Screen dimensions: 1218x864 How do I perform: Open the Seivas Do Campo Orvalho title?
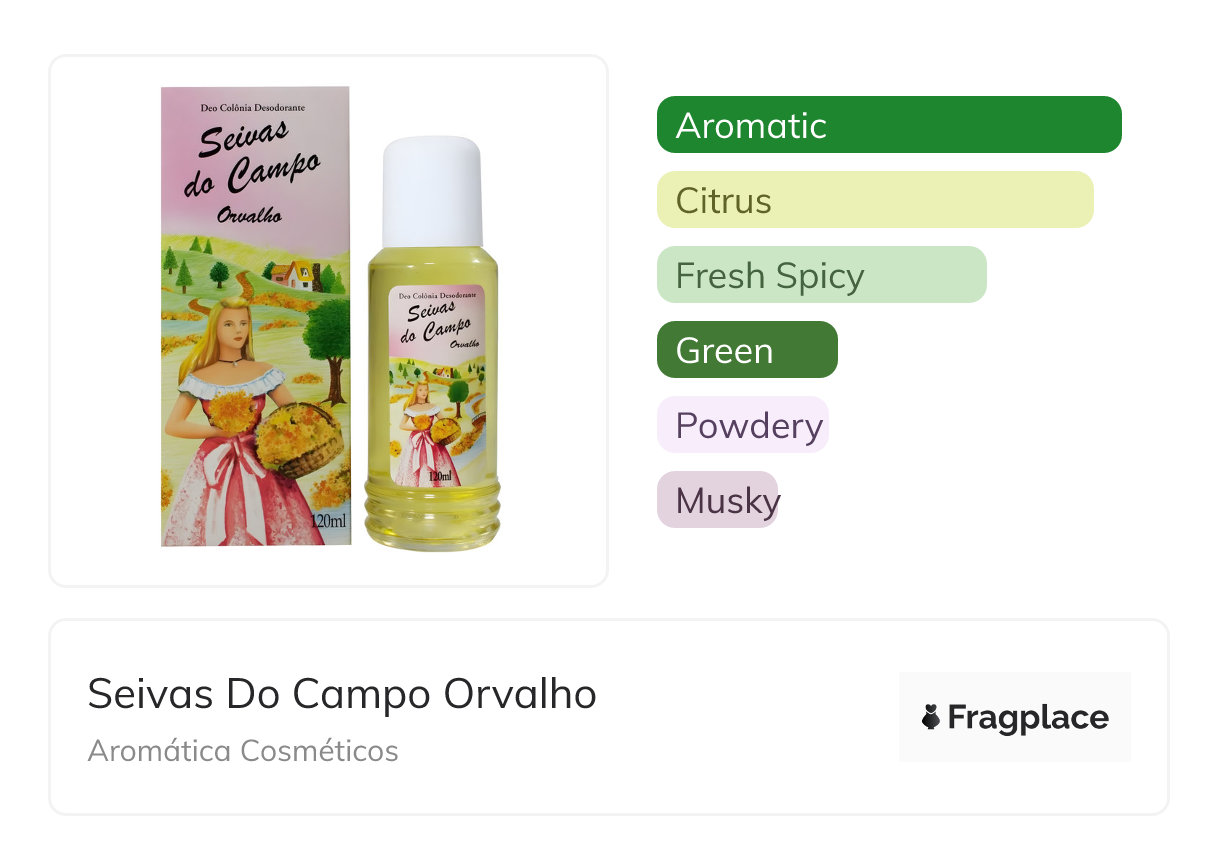click(x=342, y=694)
